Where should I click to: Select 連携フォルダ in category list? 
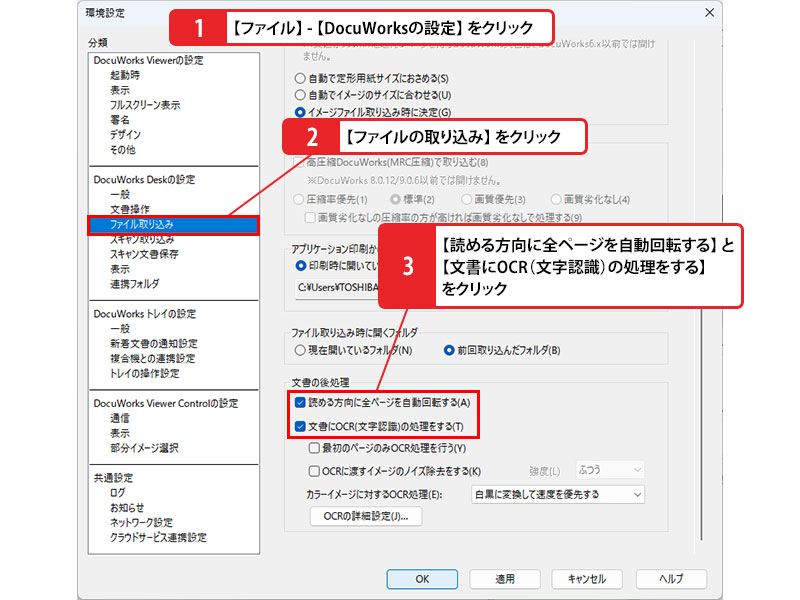tap(135, 284)
